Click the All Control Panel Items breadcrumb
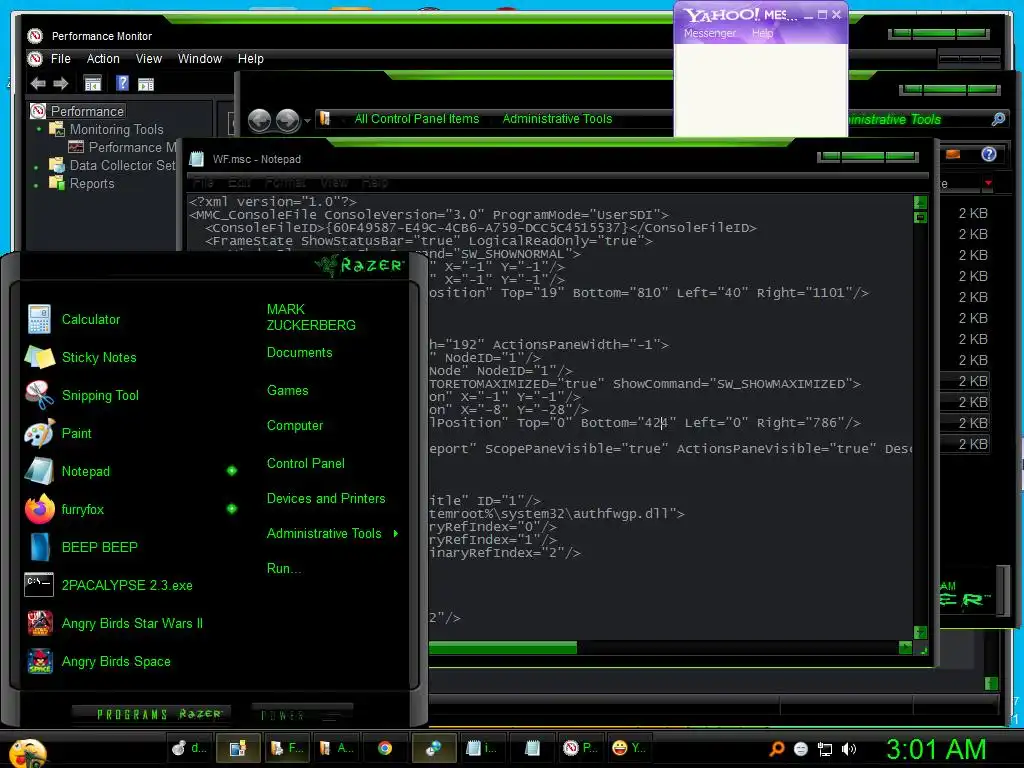Image resolution: width=1024 pixels, height=768 pixels. click(417, 119)
